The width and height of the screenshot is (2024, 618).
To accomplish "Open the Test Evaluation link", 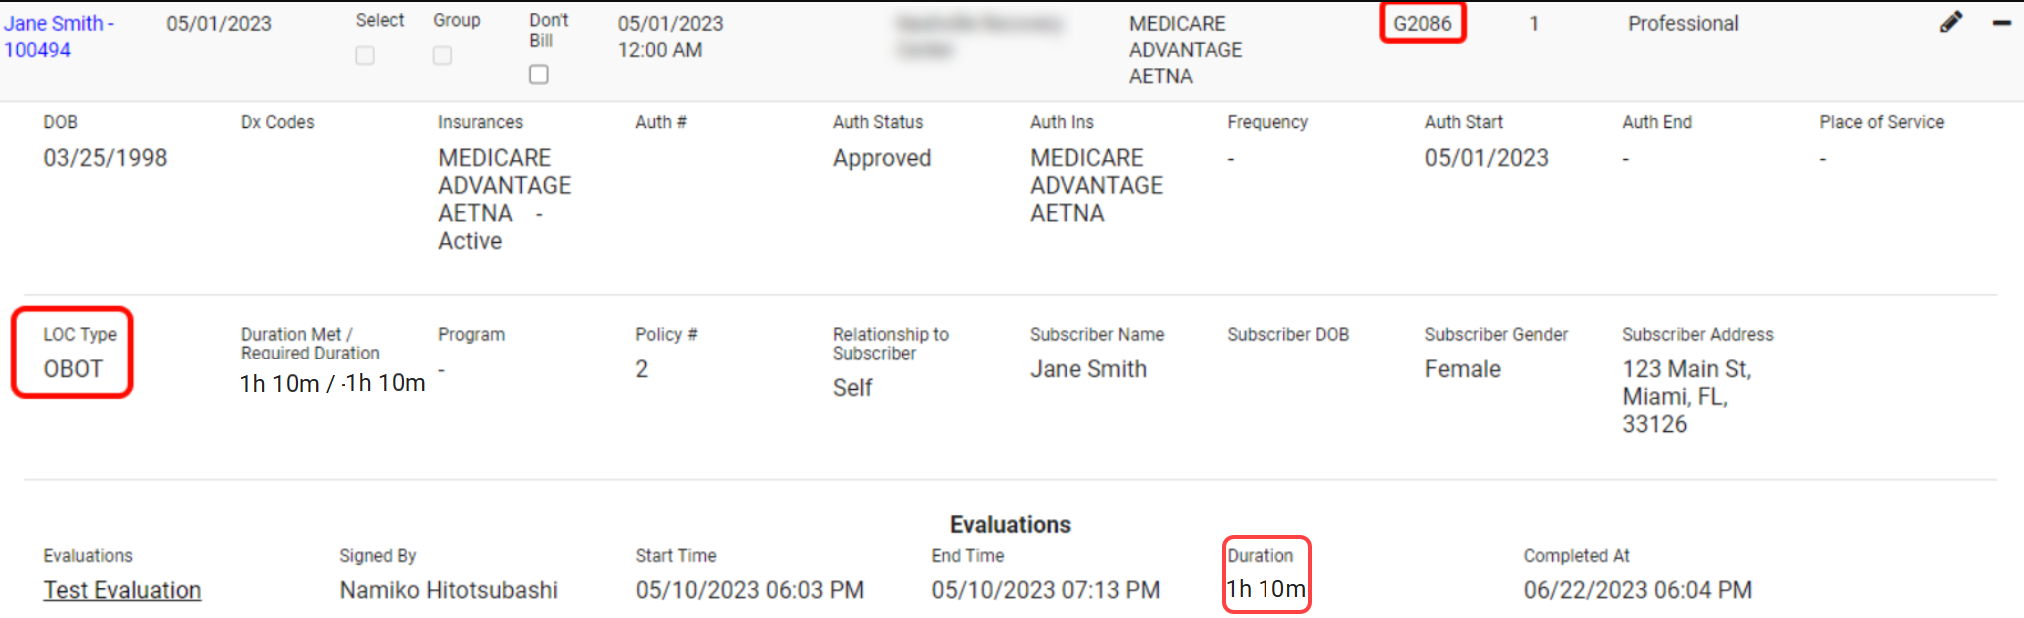I will (122, 590).
